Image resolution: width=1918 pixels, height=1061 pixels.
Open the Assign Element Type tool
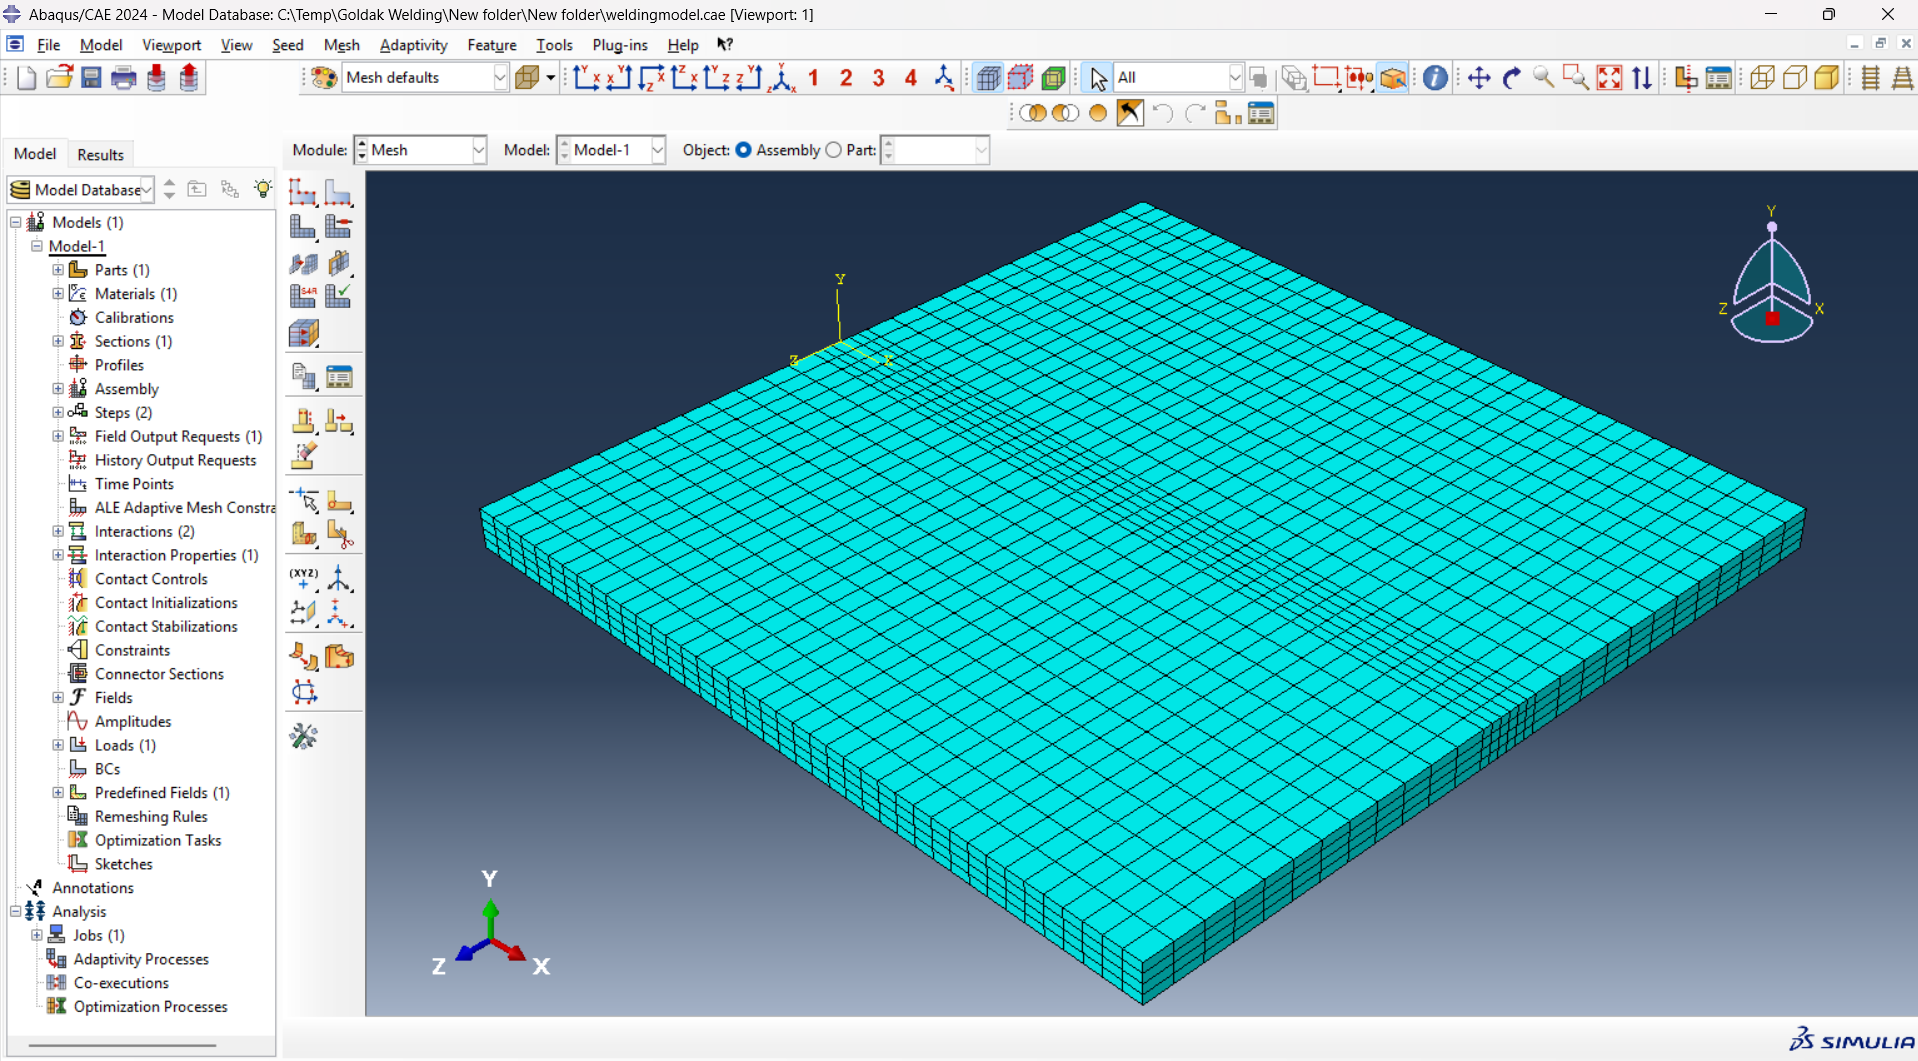pos(302,294)
